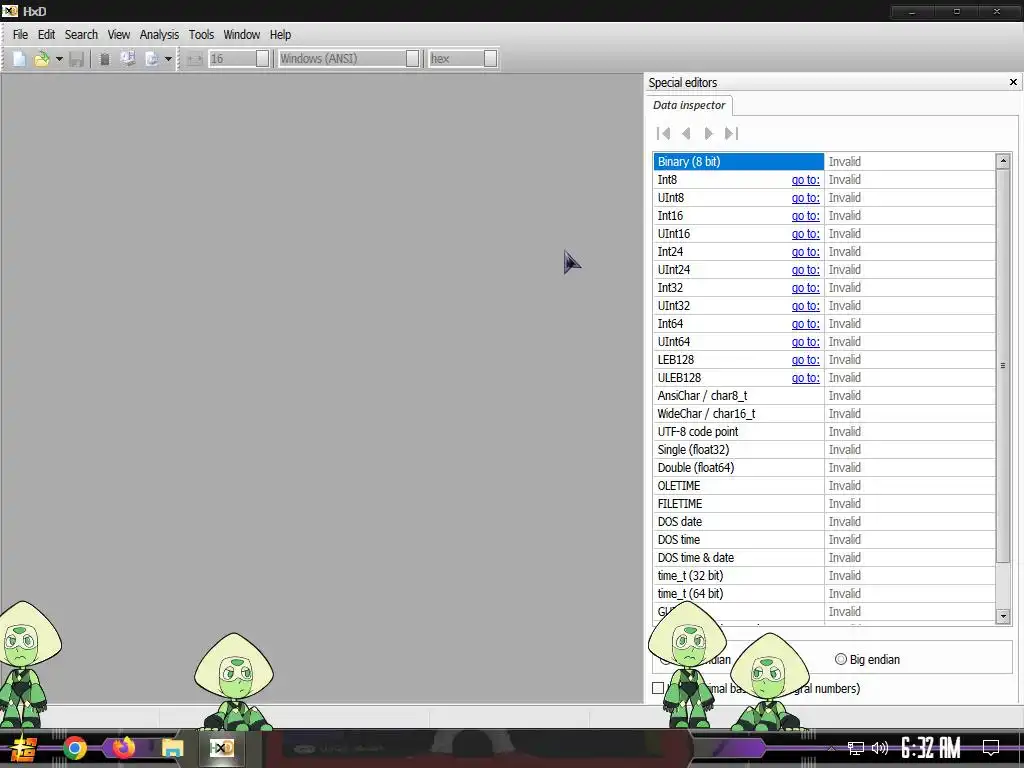Select the DOS time & date row

coord(824,558)
